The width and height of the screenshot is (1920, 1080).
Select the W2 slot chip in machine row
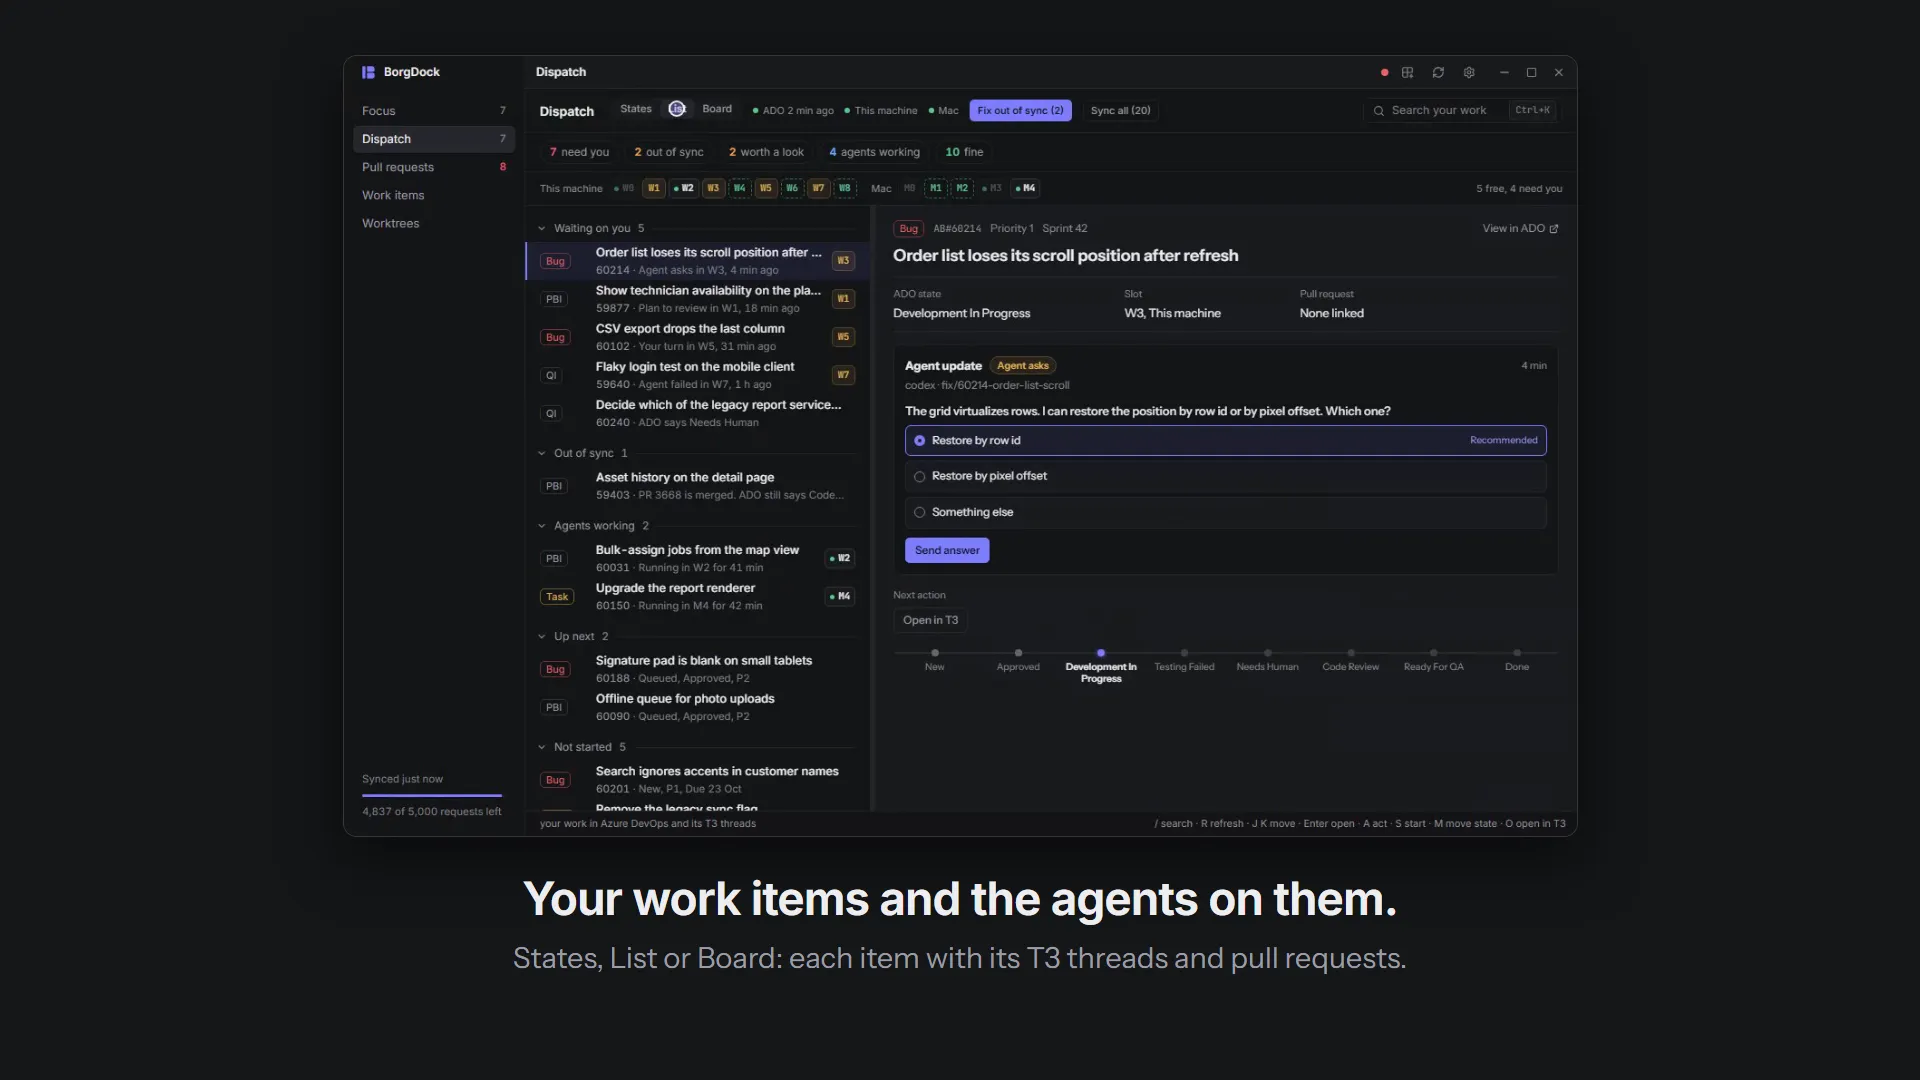pyautogui.click(x=684, y=188)
